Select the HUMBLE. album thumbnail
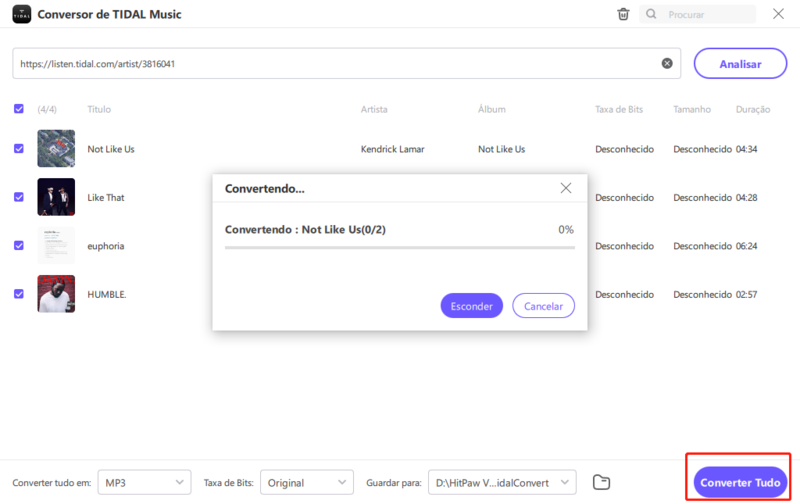Viewport: 800px width, 504px height. tap(56, 294)
